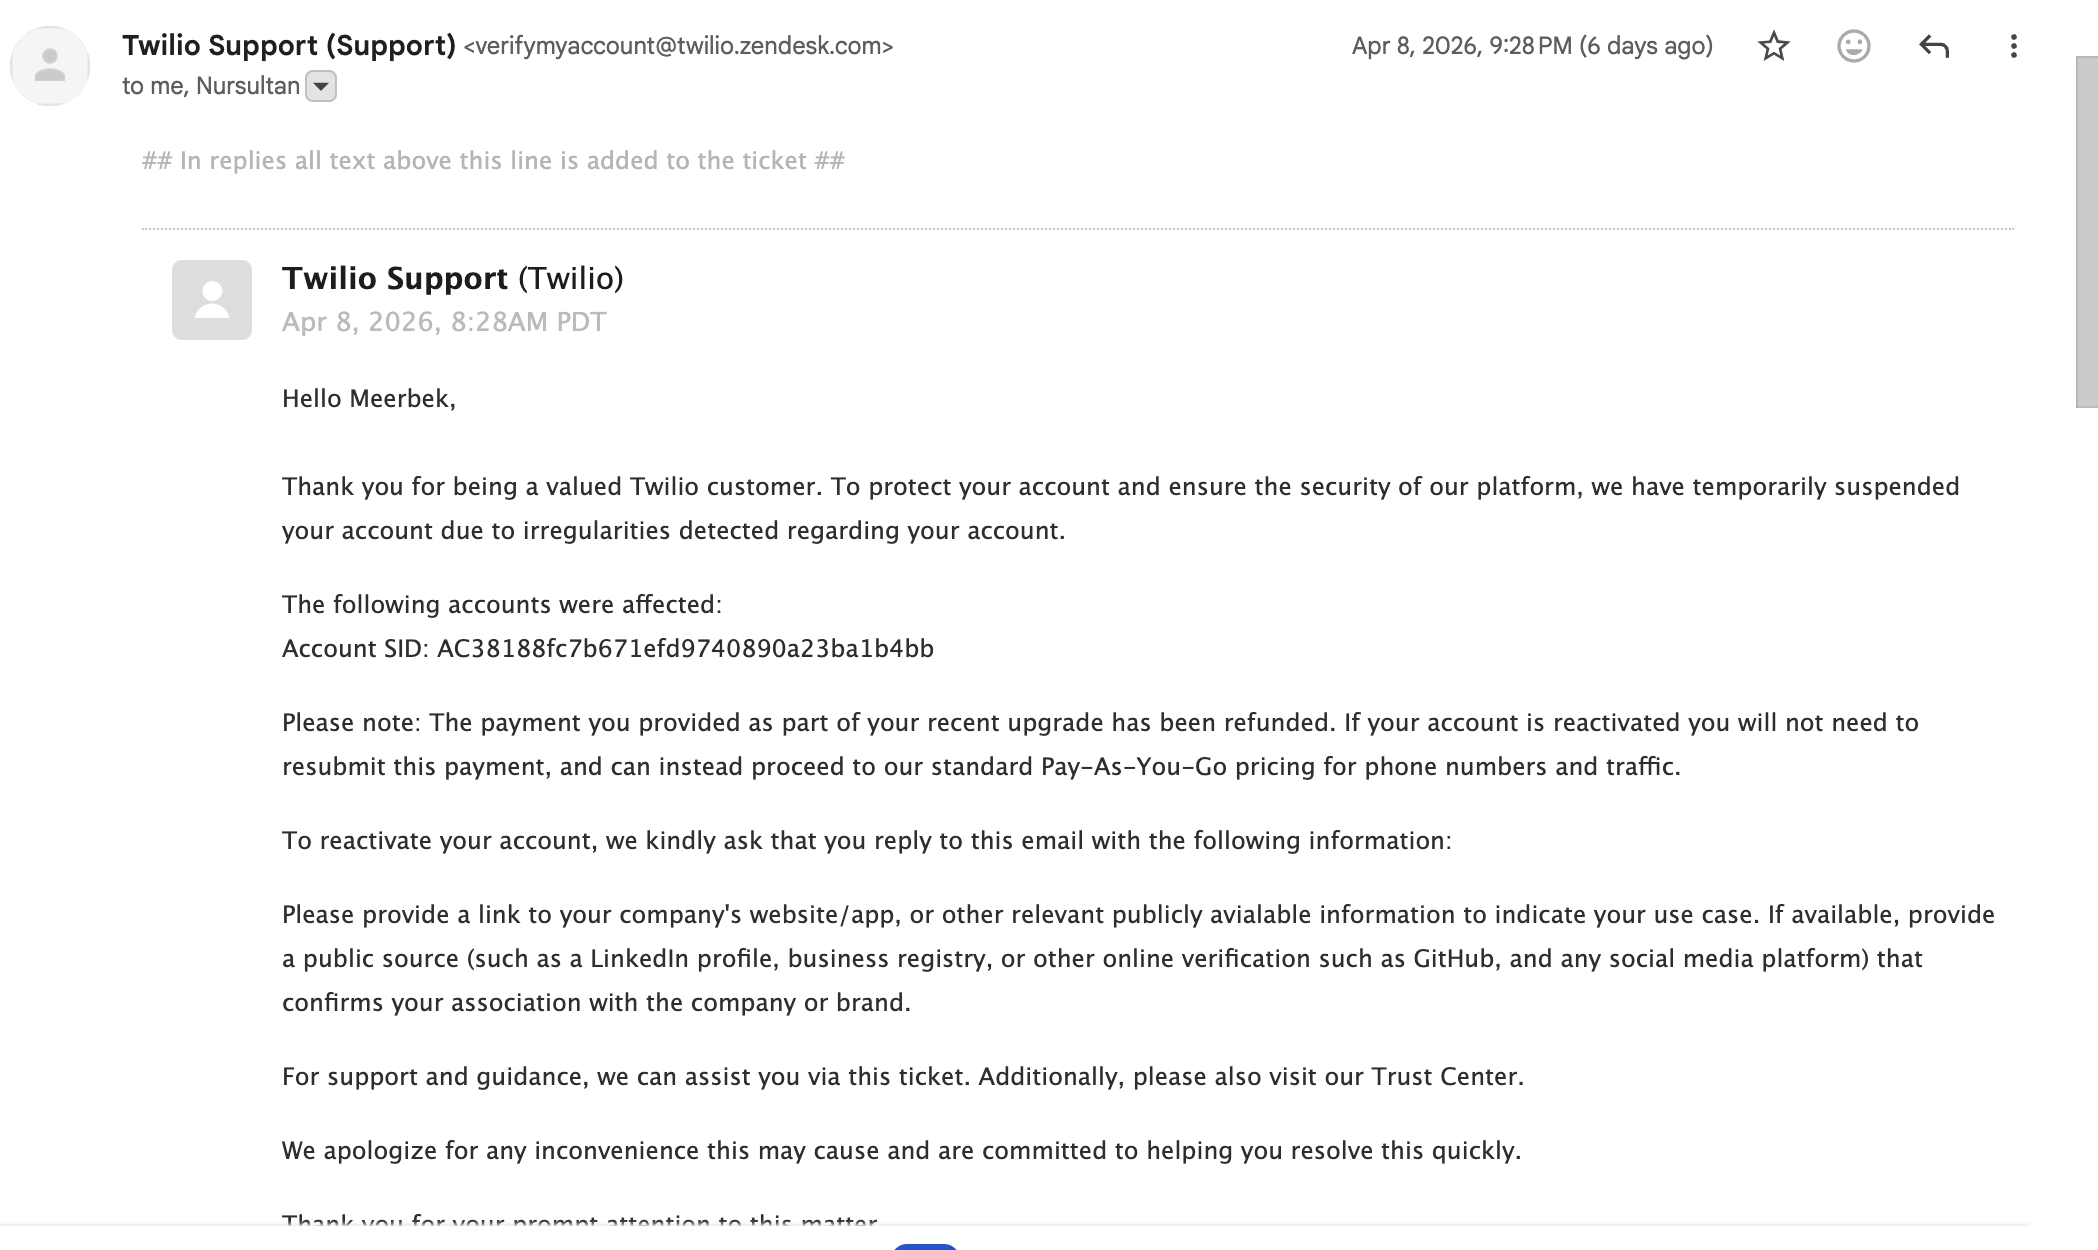Click the Apr 8, 2026, 9:28 PM timestamp

(1532, 46)
